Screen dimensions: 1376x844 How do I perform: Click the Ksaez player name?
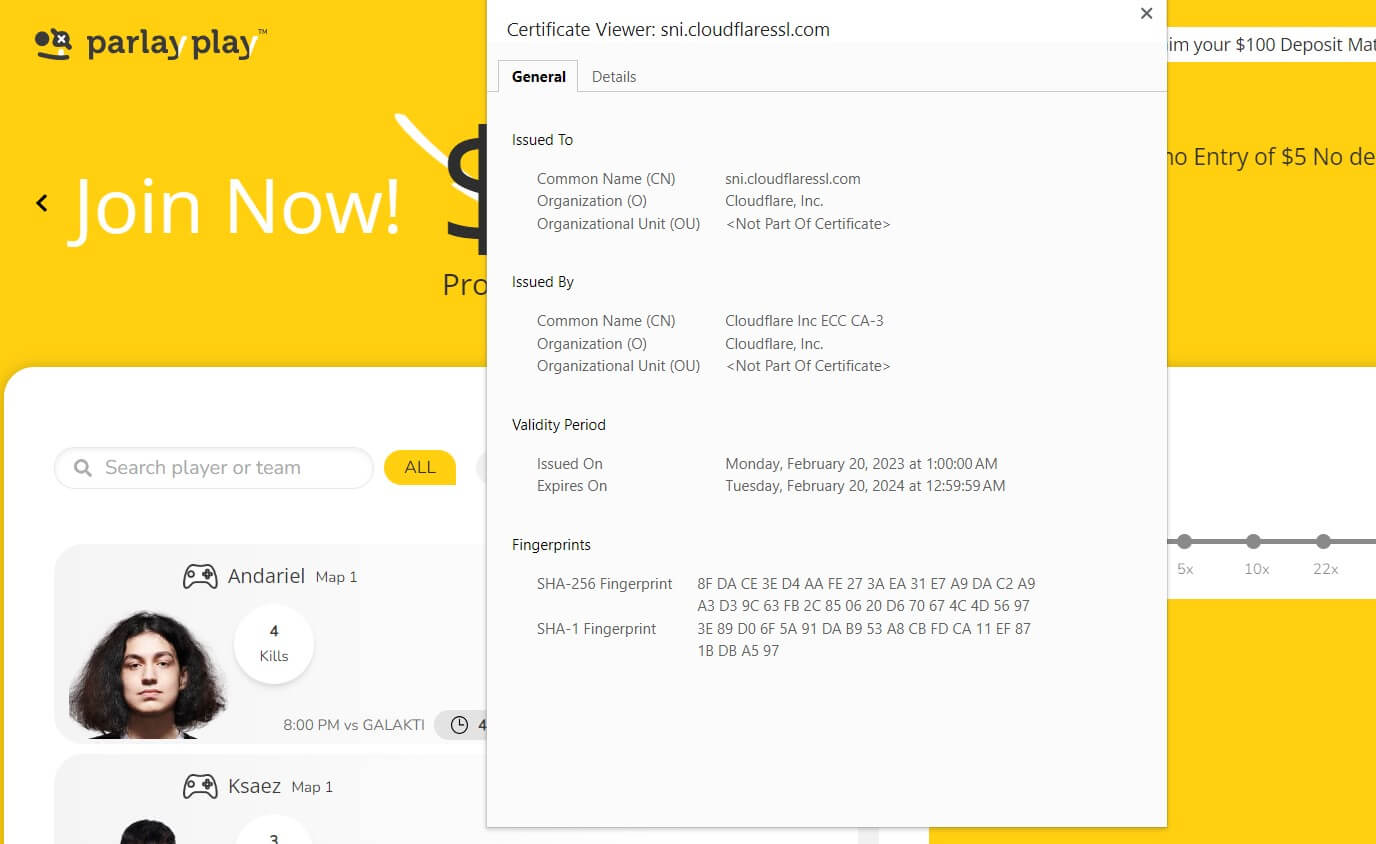[254, 786]
